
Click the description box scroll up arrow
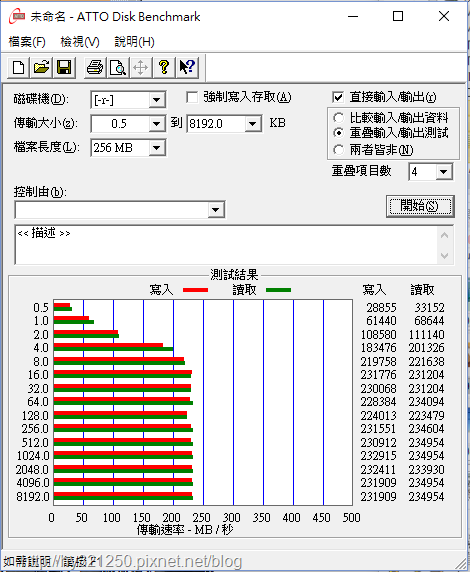pos(444,235)
